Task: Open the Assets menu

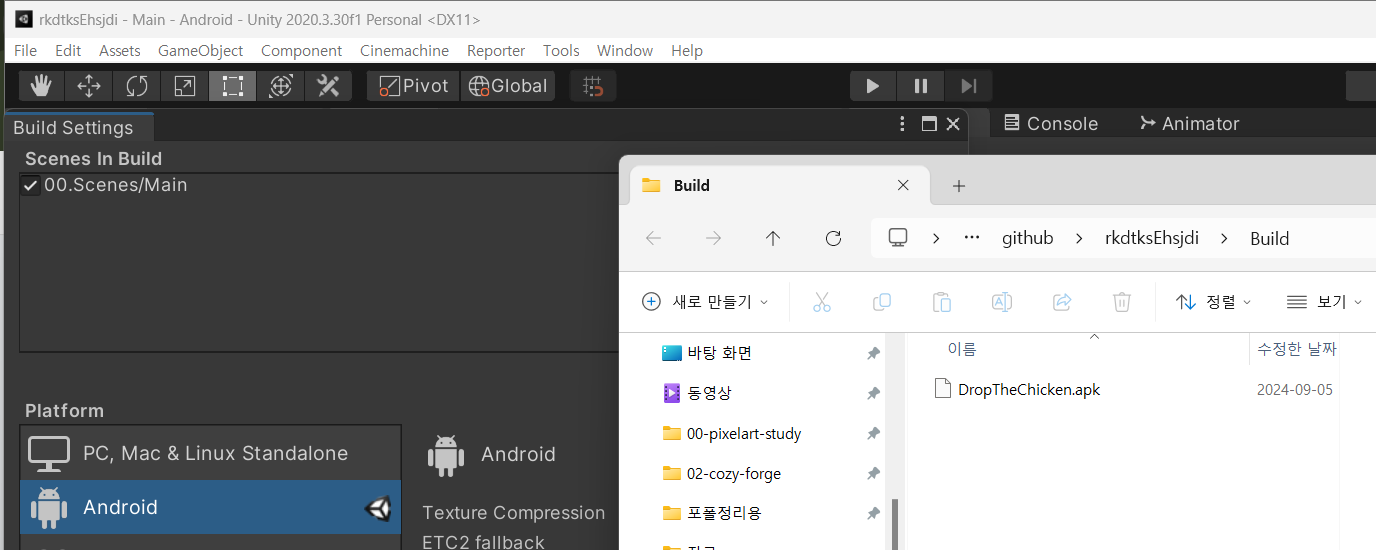Action: pyautogui.click(x=120, y=50)
